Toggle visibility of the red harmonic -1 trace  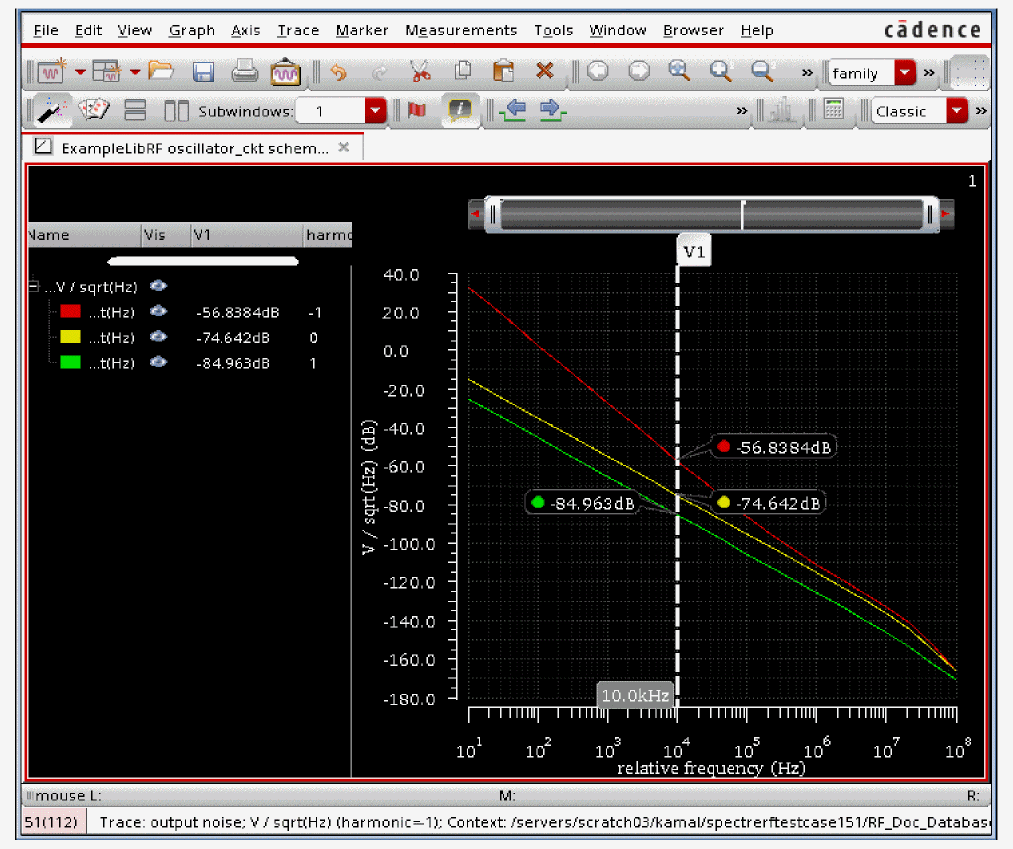157,312
